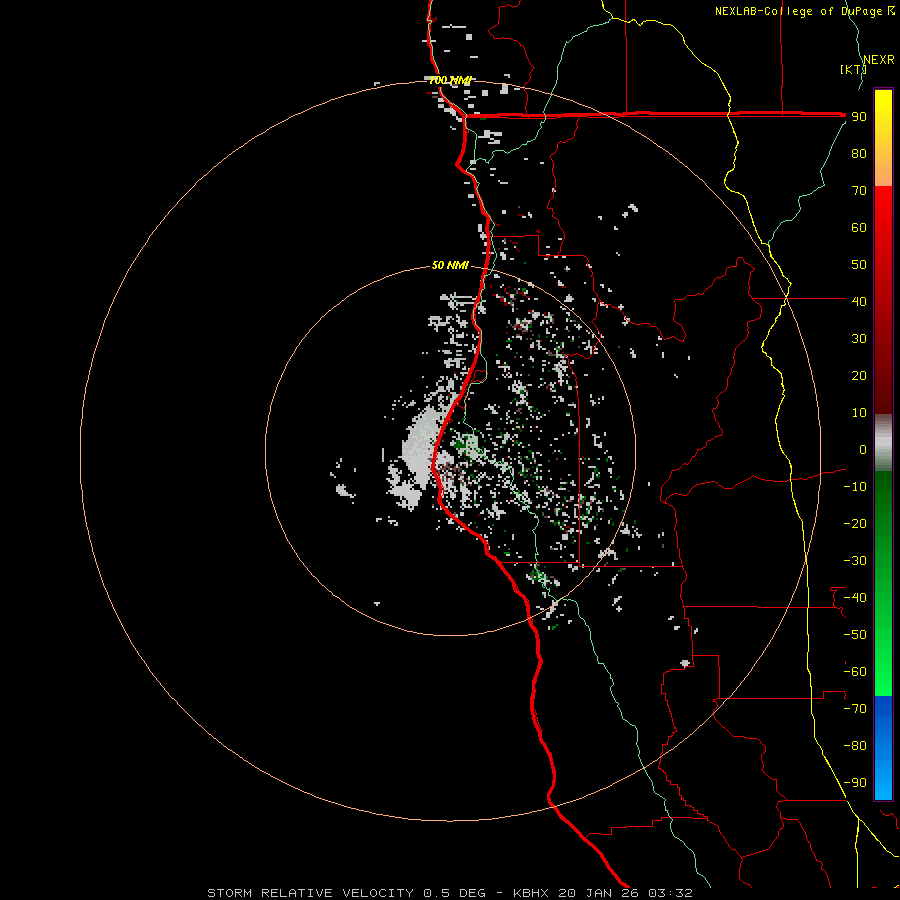Click the -80 value on the velocity scale
This screenshot has height=900, width=900.
[855, 746]
